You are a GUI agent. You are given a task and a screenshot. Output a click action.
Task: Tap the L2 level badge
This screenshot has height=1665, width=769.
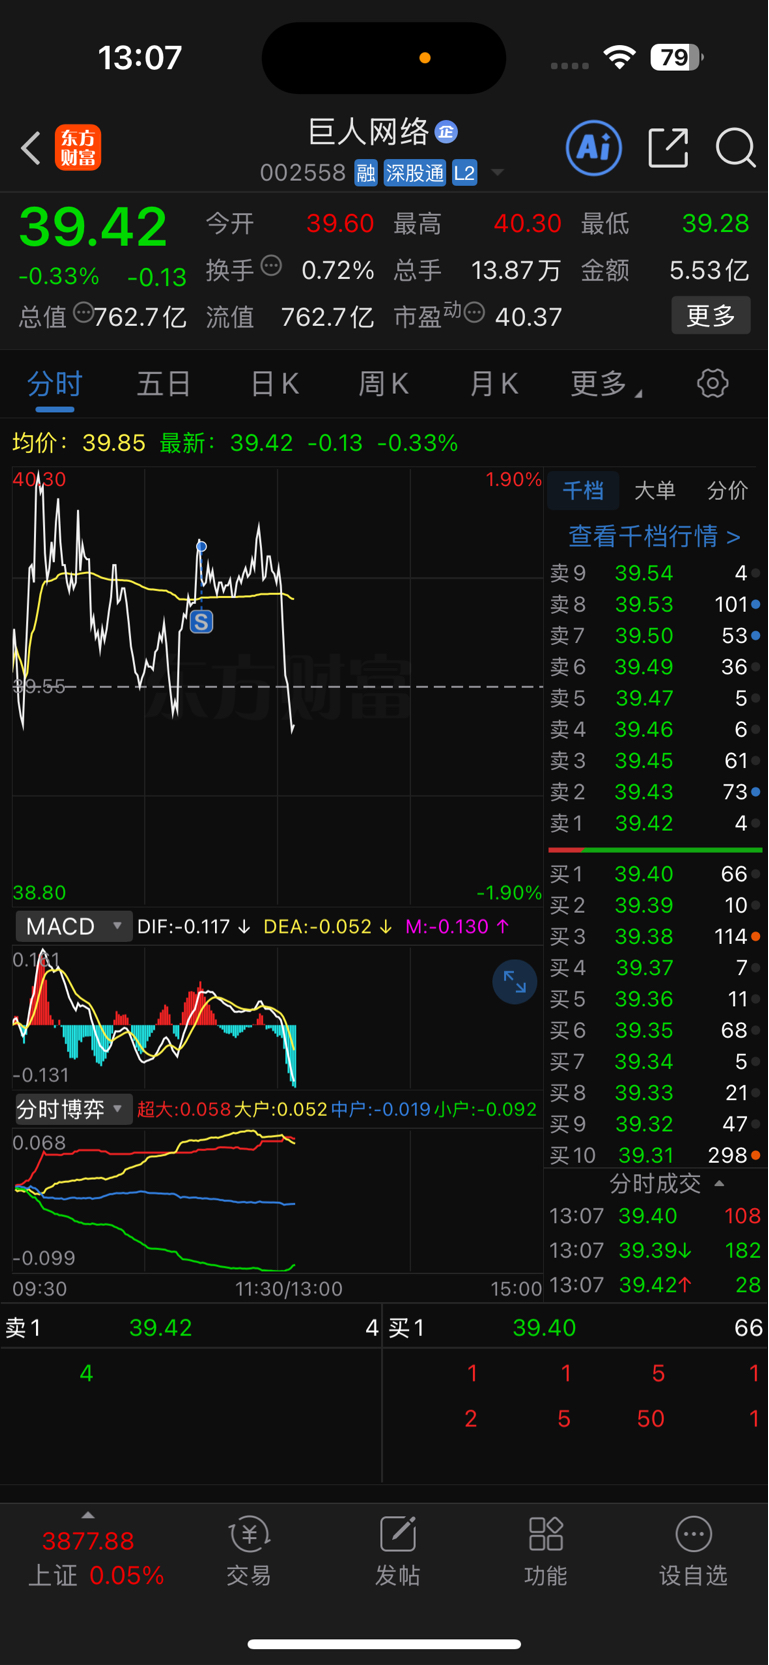coord(464,173)
